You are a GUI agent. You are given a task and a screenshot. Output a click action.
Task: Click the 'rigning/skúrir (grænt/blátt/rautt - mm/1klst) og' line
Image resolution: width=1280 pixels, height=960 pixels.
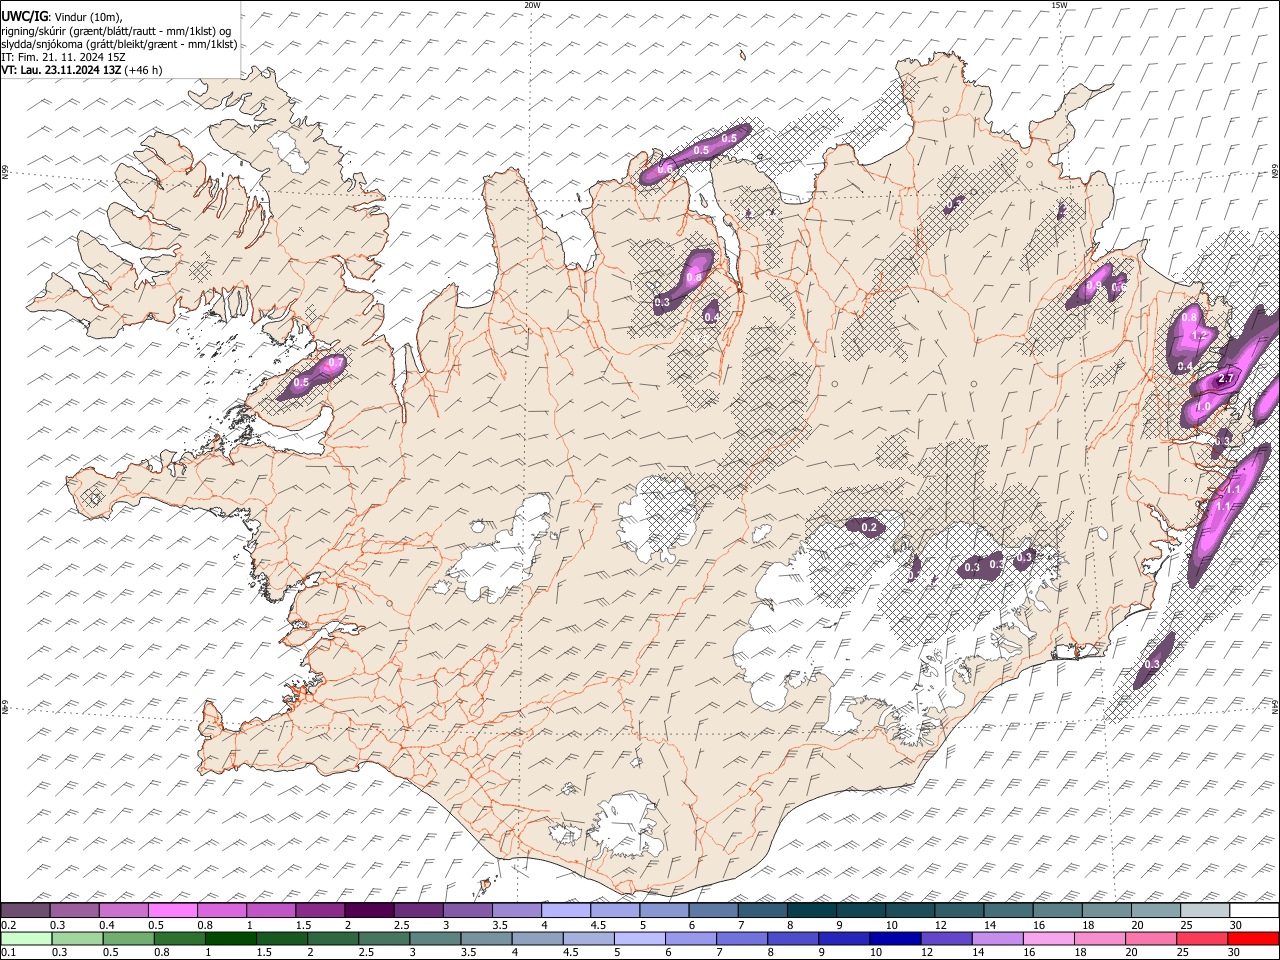(116, 30)
